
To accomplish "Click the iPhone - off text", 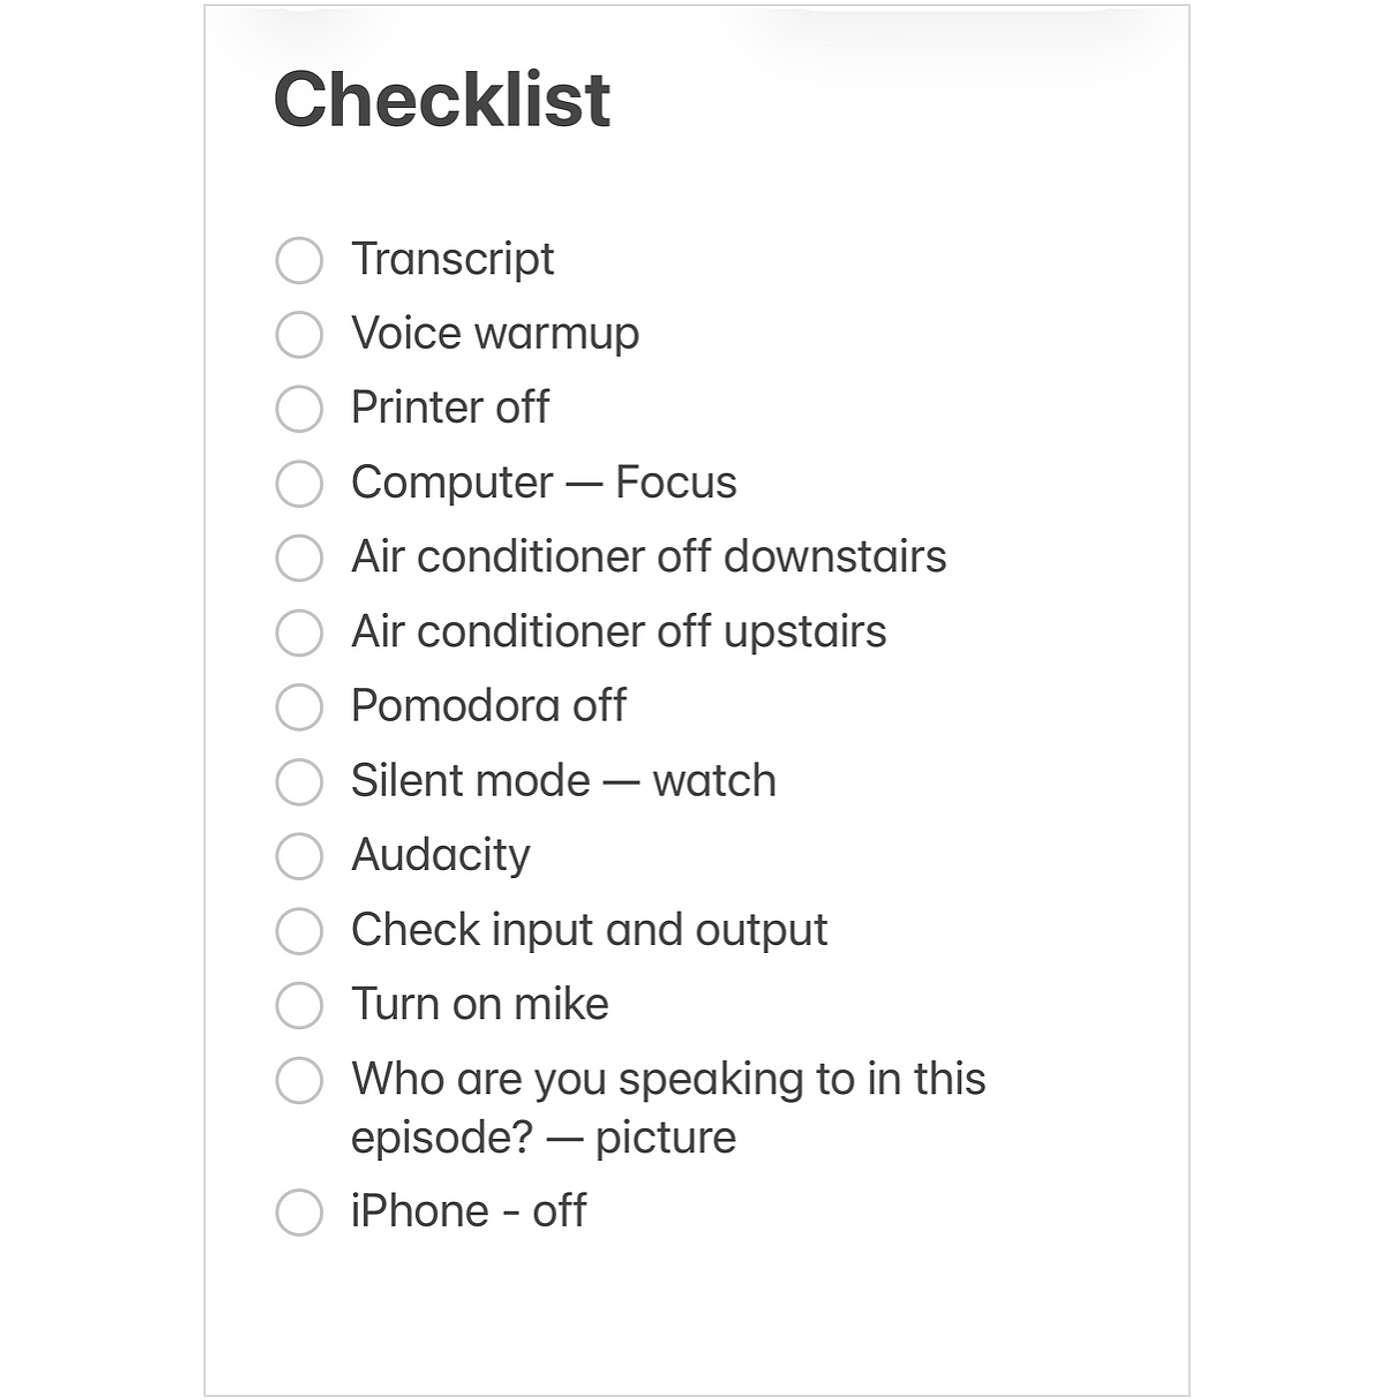I will pos(468,1212).
